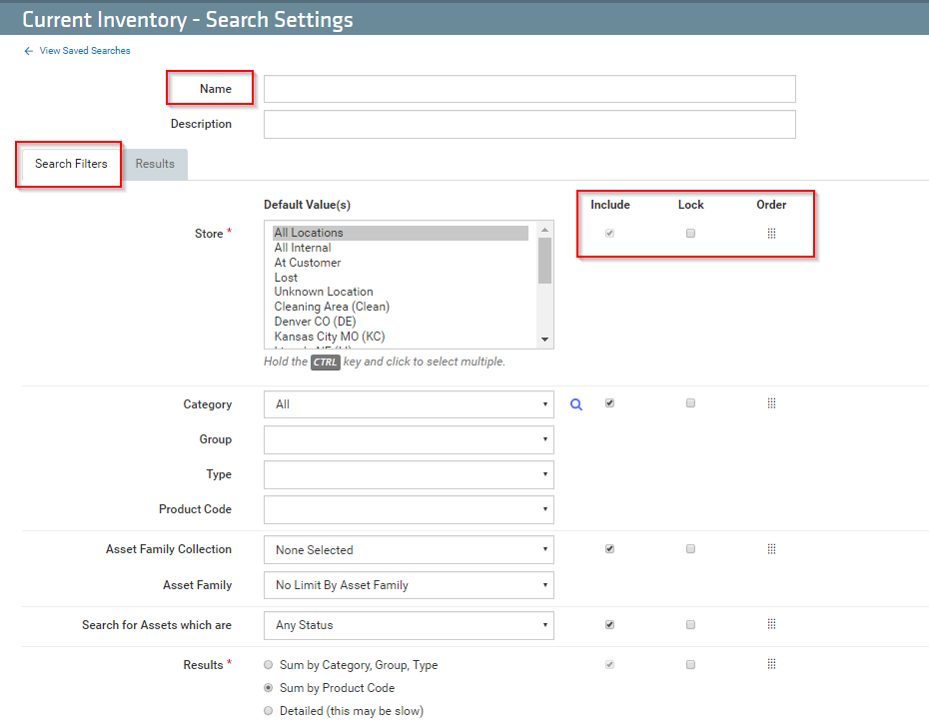Open the Any Status dropdown
The height and width of the screenshot is (725, 929).
pos(409,625)
